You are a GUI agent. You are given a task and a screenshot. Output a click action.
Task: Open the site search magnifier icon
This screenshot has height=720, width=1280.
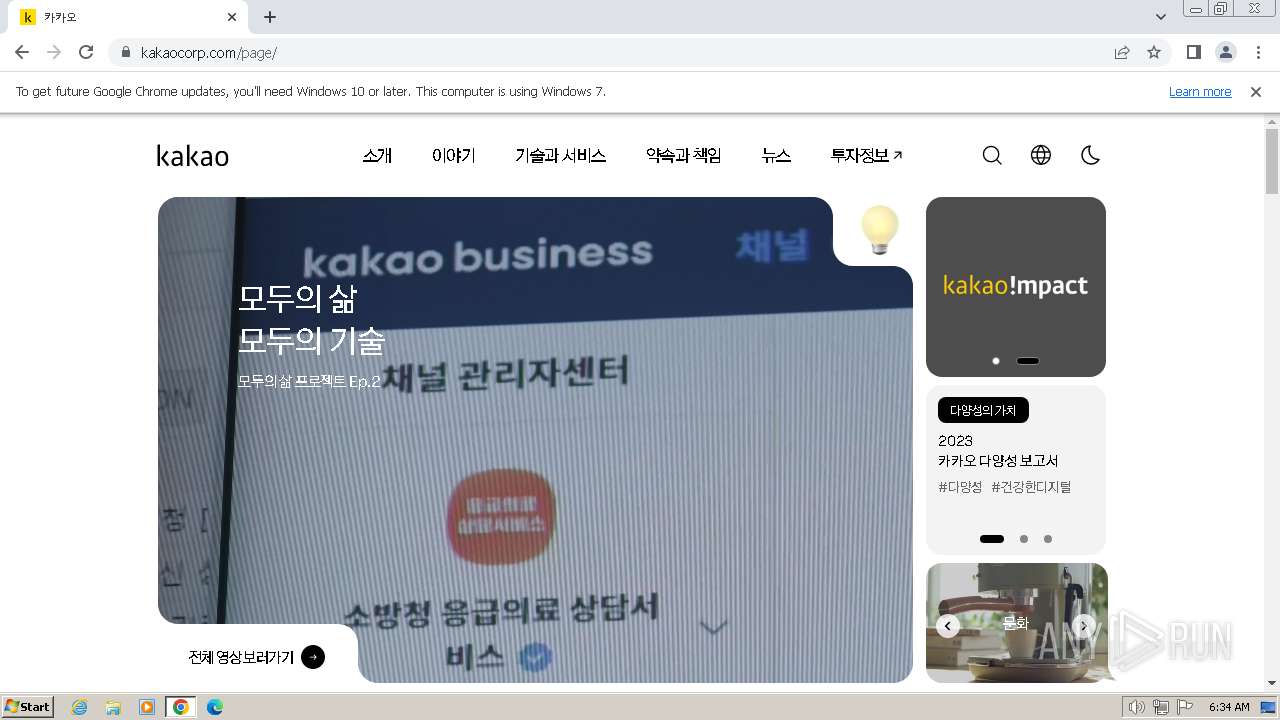[x=992, y=155]
